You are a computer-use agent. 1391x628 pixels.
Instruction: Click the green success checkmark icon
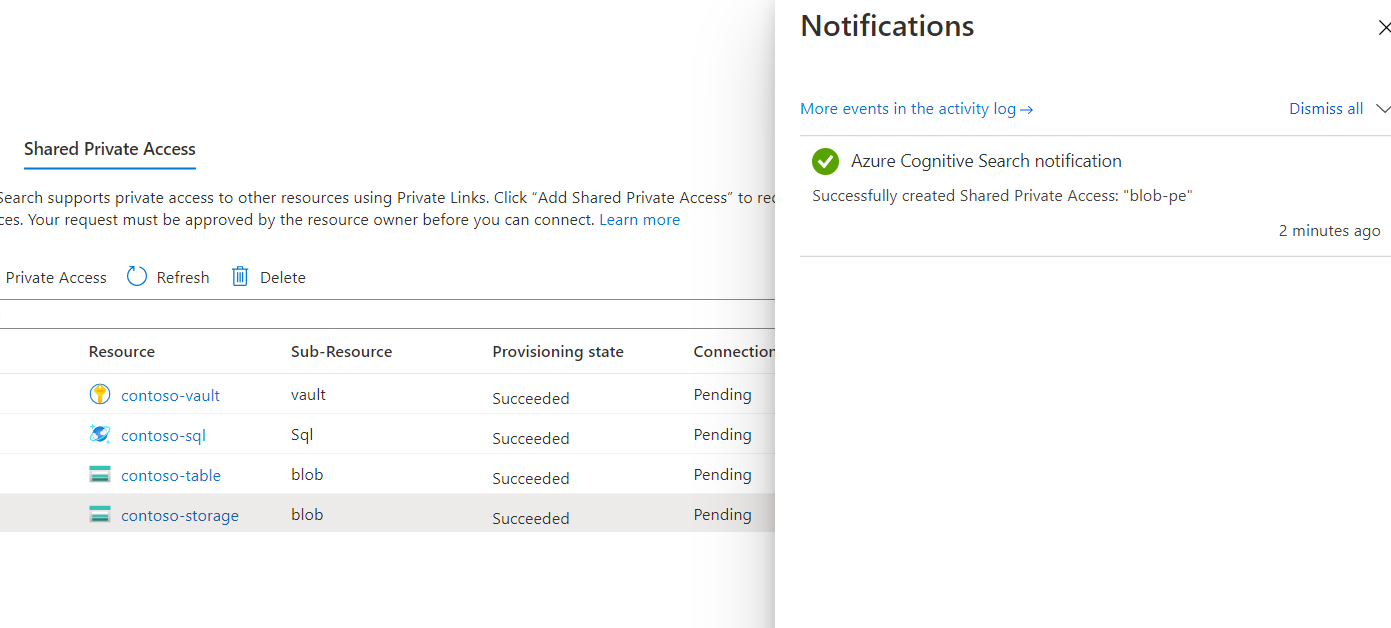(825, 161)
